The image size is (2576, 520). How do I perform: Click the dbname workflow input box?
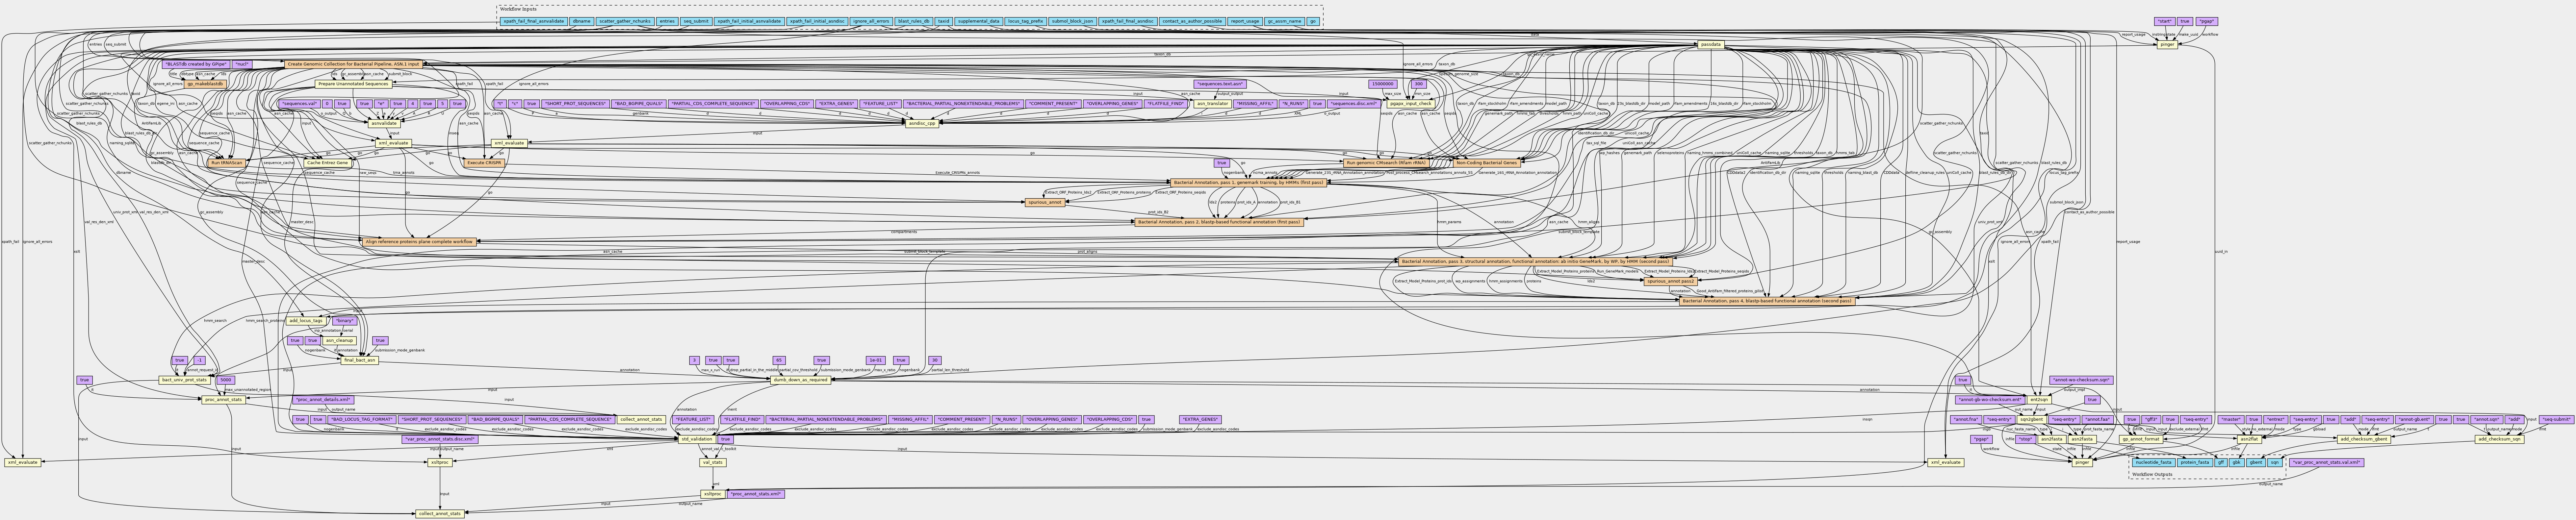[x=582, y=21]
